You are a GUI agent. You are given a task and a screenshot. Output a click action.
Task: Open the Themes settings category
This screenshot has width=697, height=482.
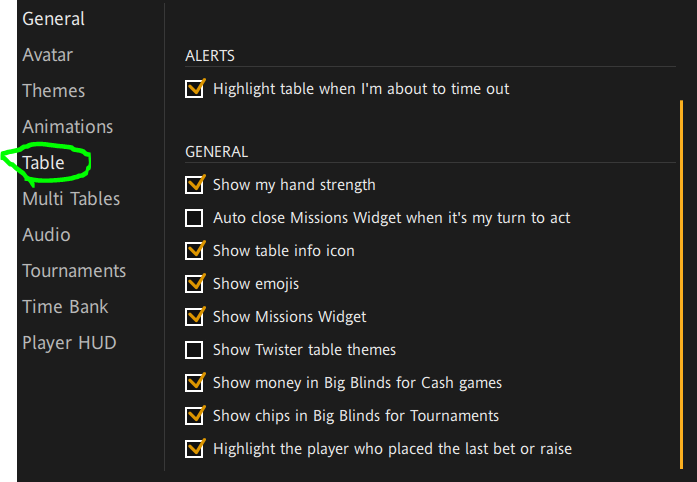tap(54, 91)
